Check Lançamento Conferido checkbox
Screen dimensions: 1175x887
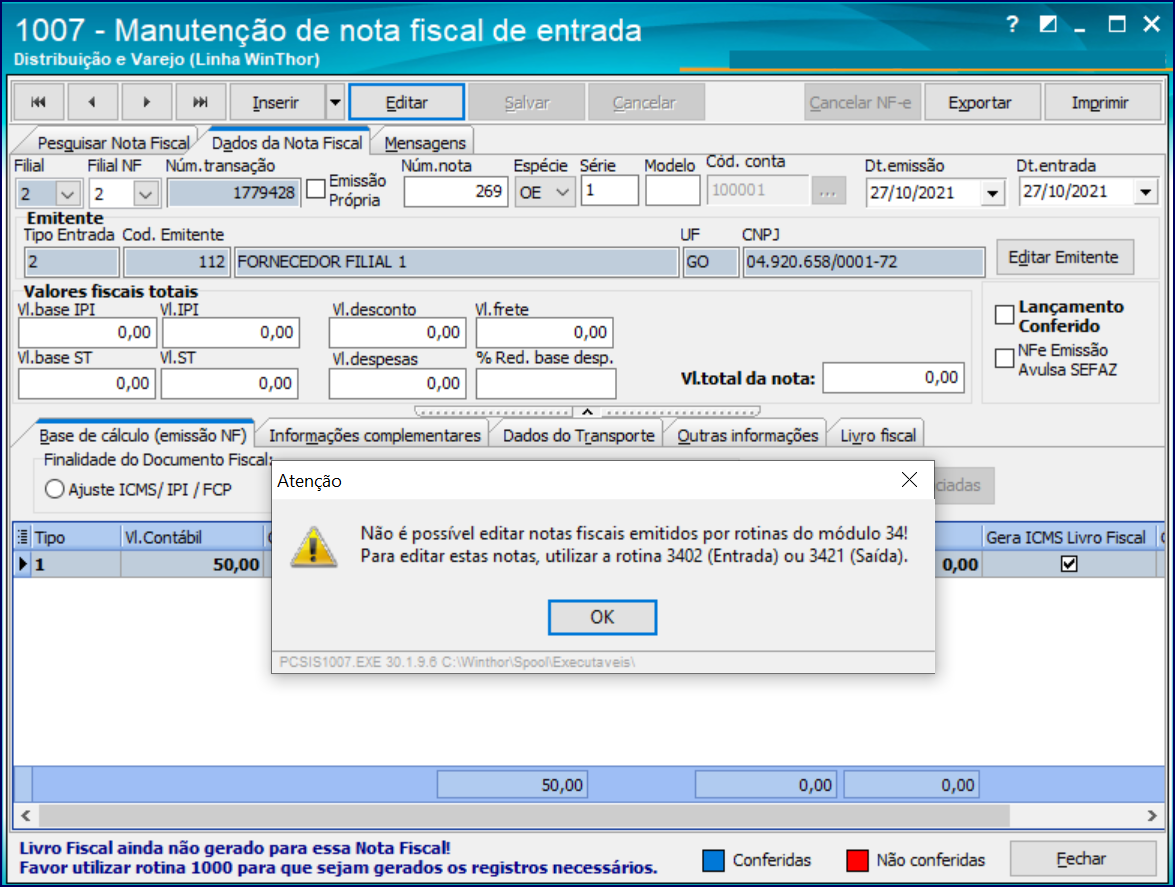click(x=1004, y=315)
